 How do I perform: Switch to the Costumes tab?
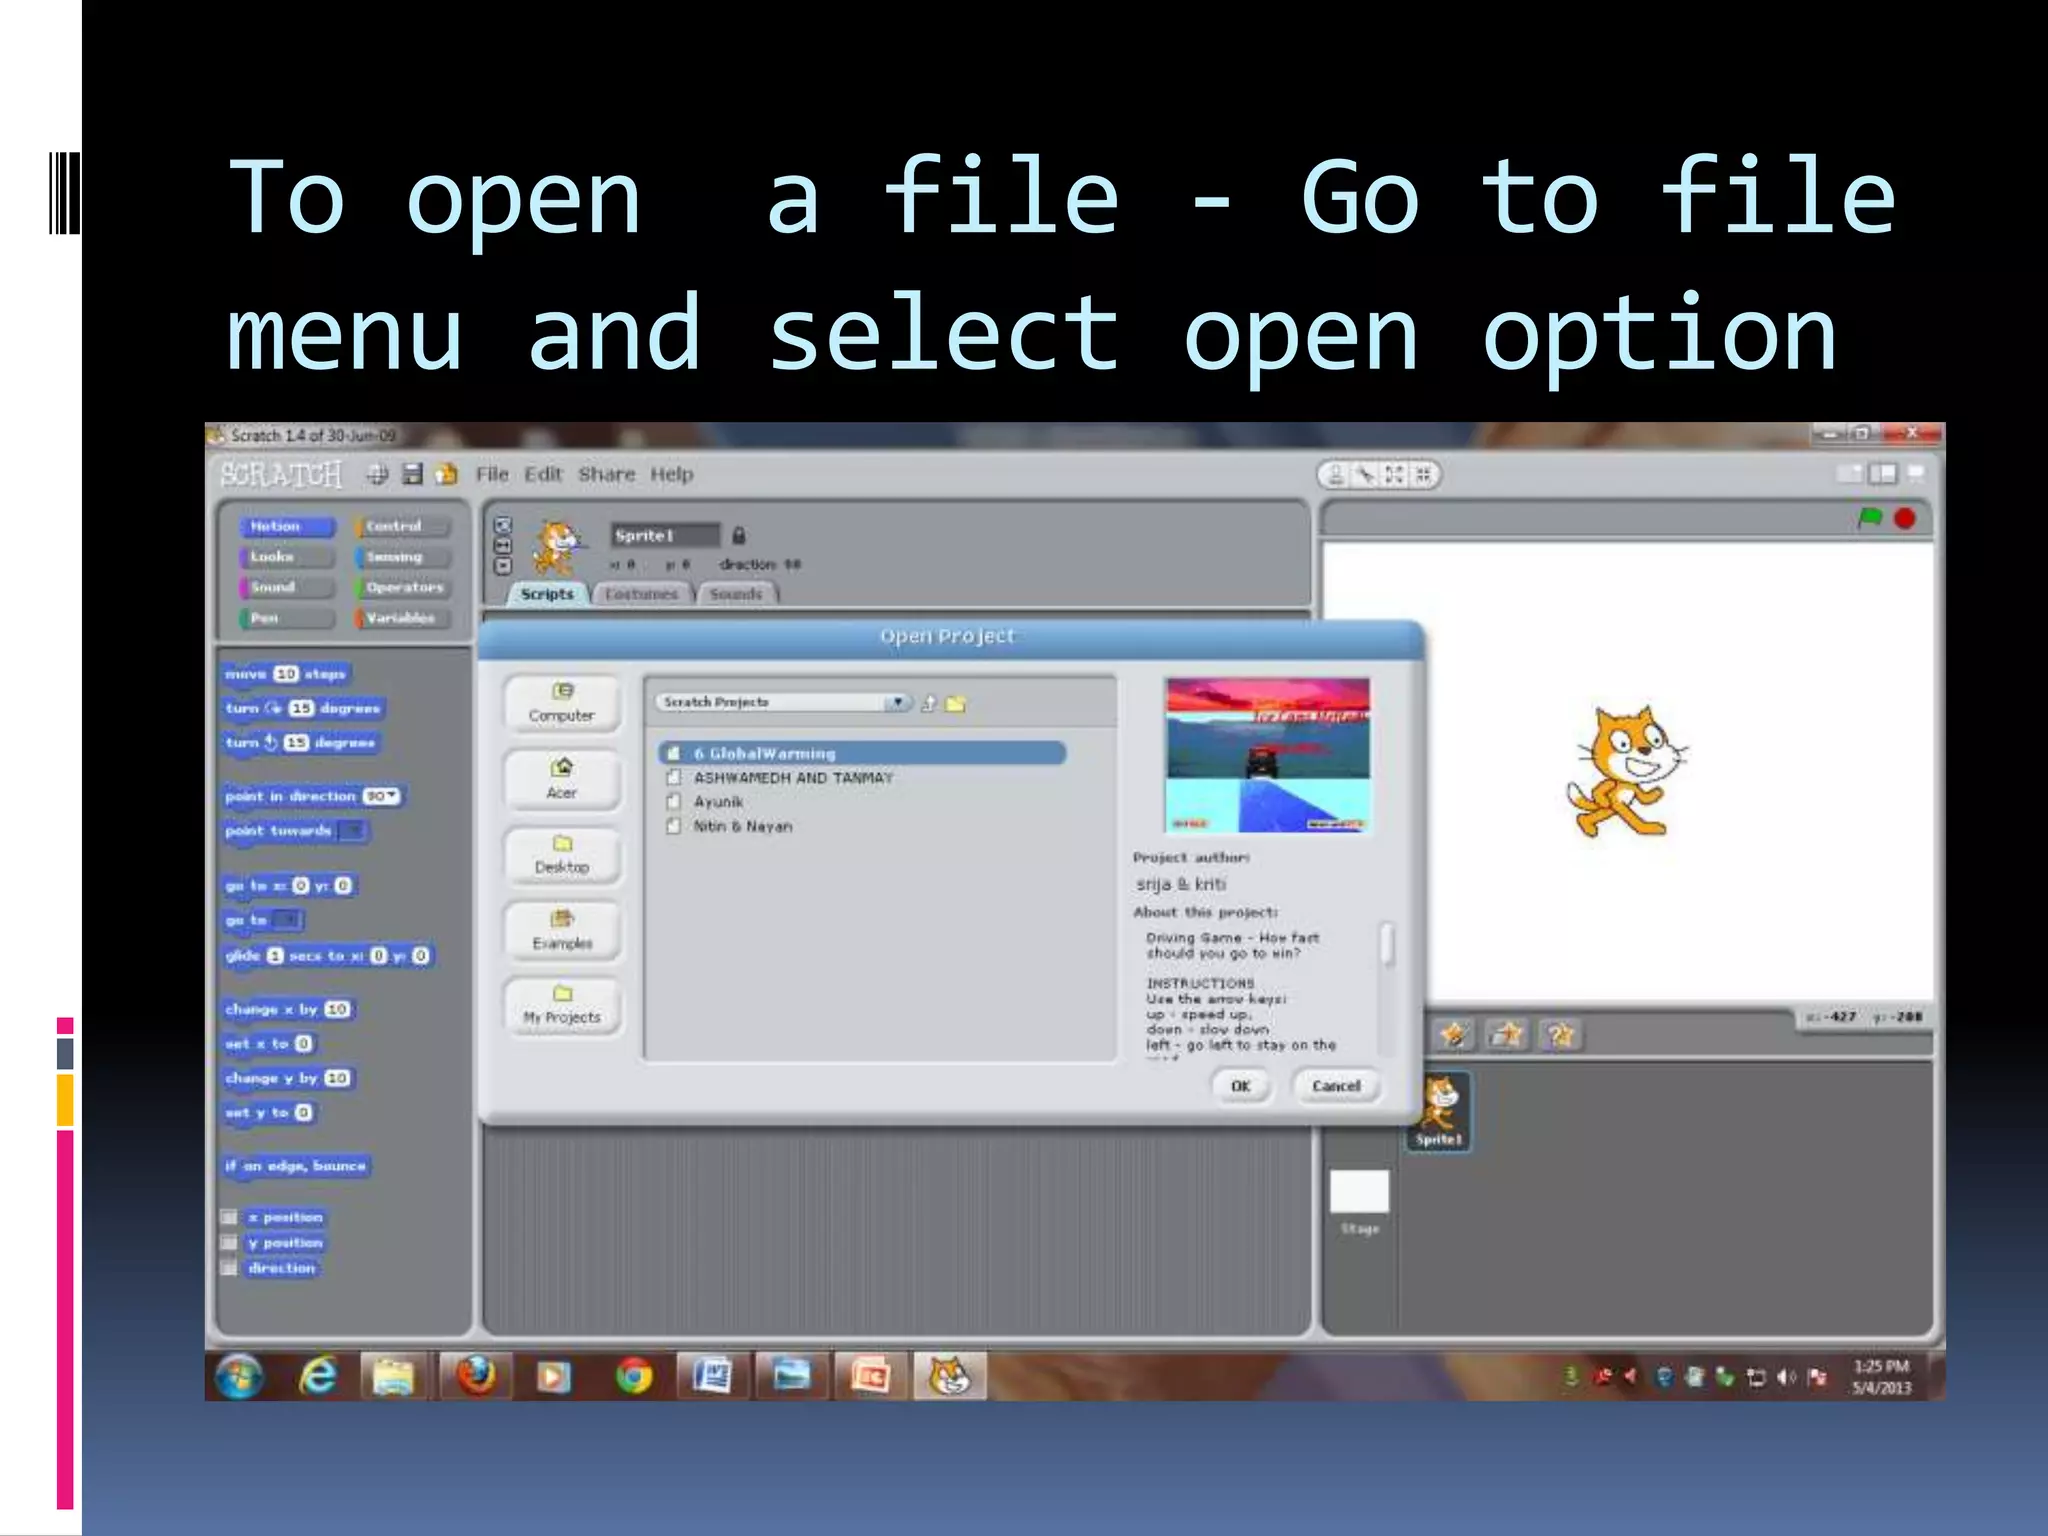coord(641,594)
